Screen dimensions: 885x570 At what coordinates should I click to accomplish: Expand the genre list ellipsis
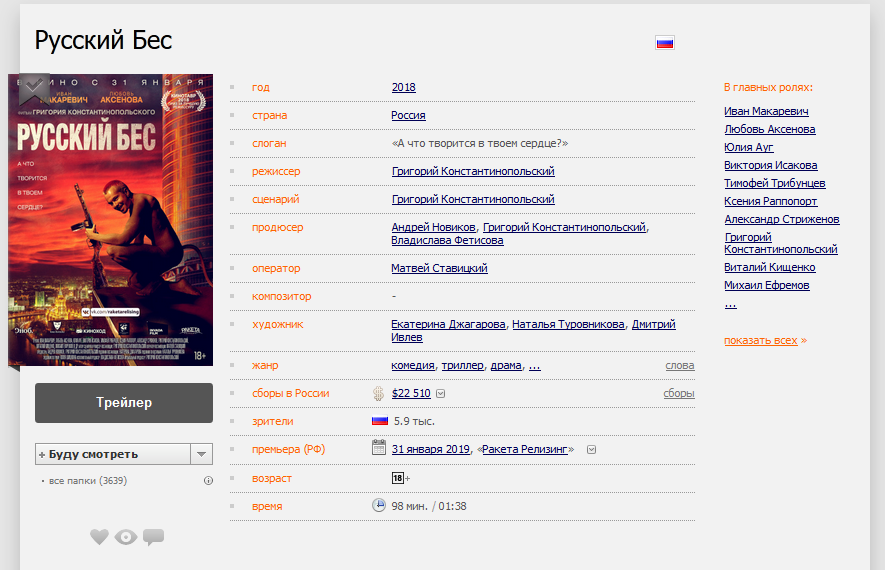[x=534, y=366]
